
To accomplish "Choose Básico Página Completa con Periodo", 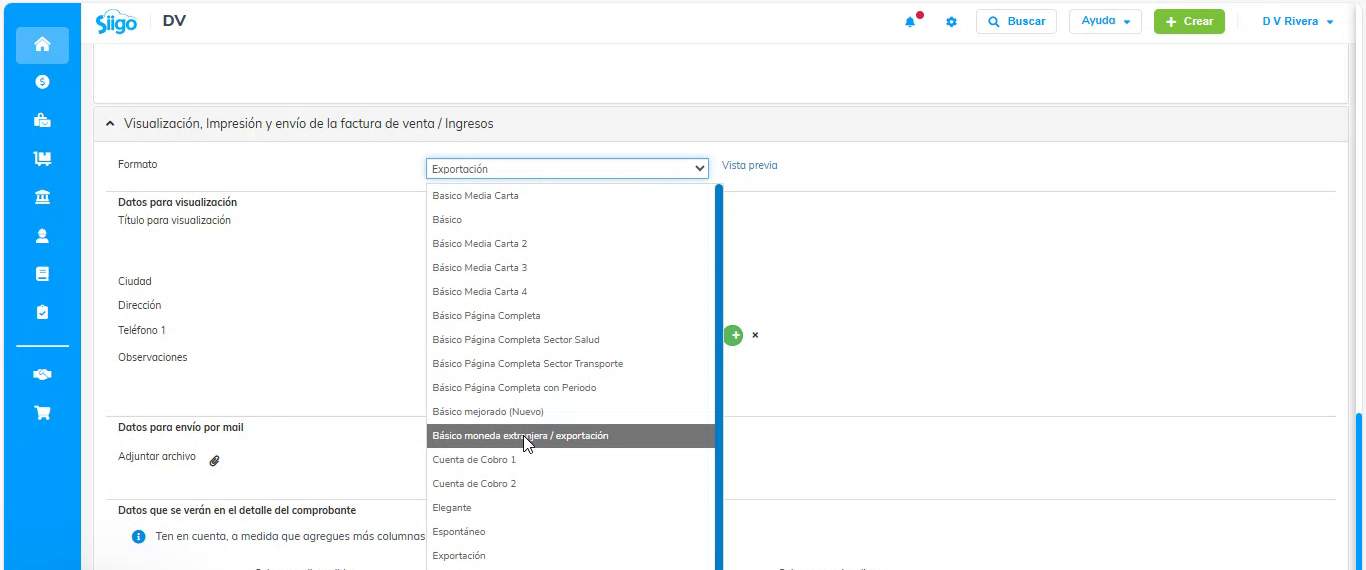I will 570,388.
